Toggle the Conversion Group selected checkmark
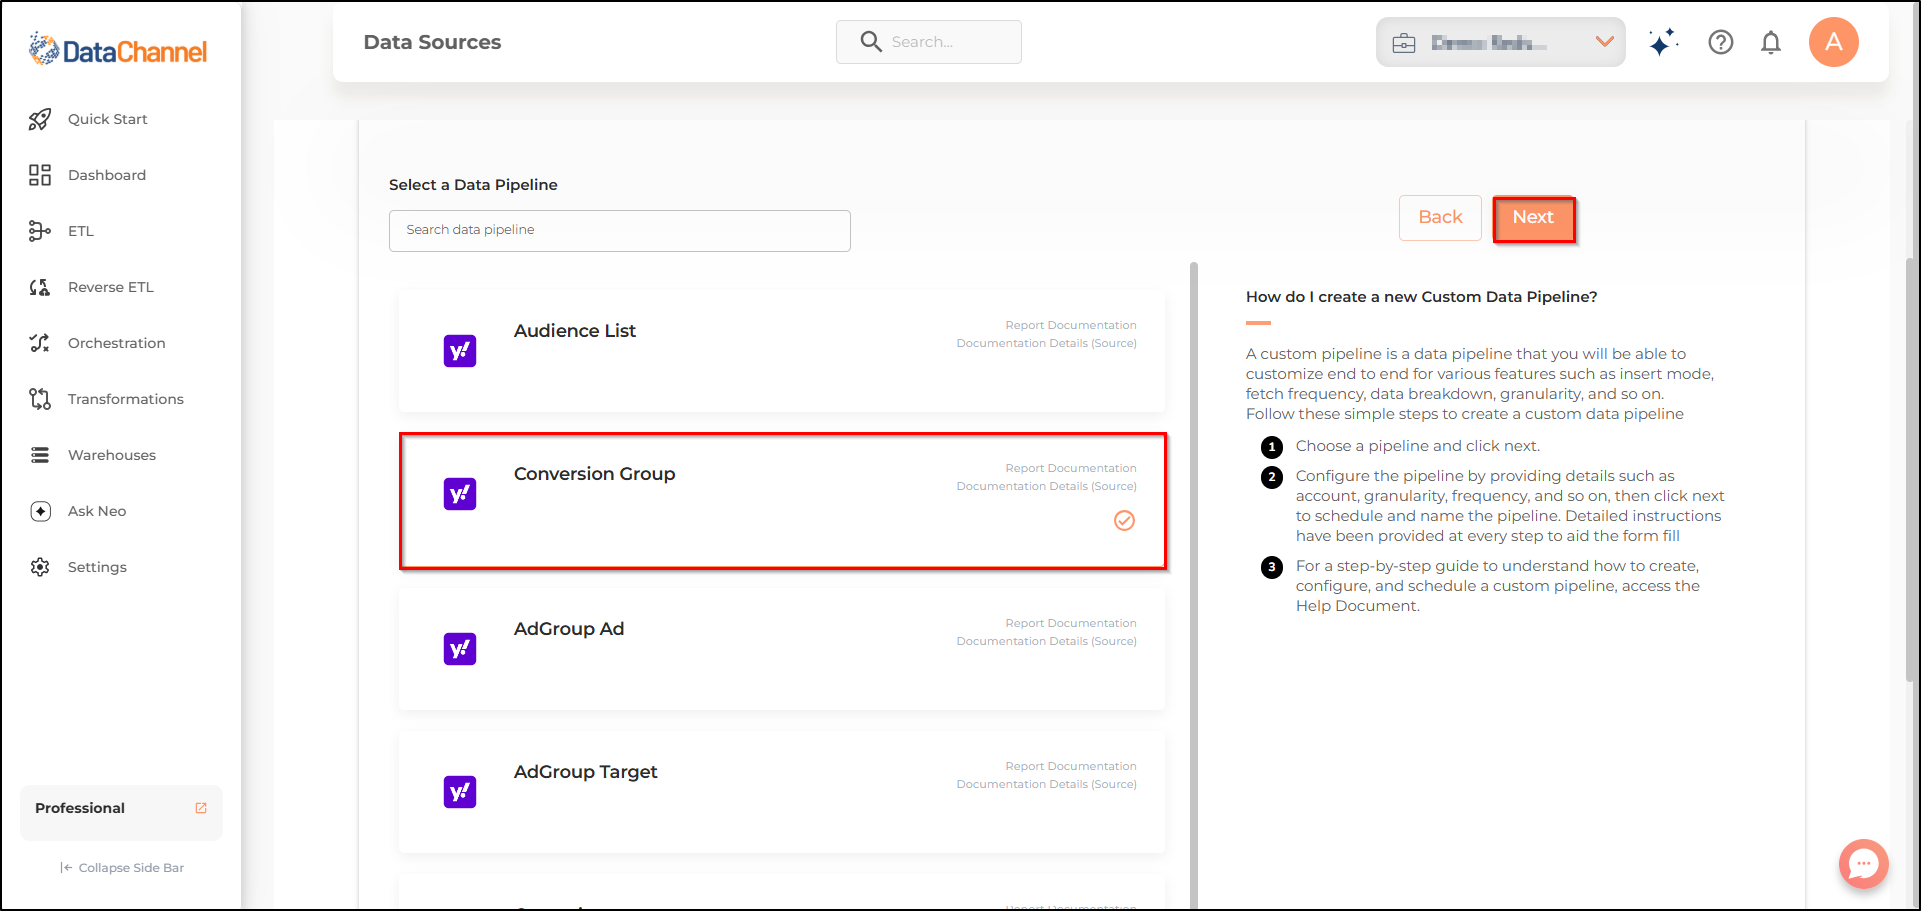Screen dimensions: 1921x911 tap(1125, 520)
